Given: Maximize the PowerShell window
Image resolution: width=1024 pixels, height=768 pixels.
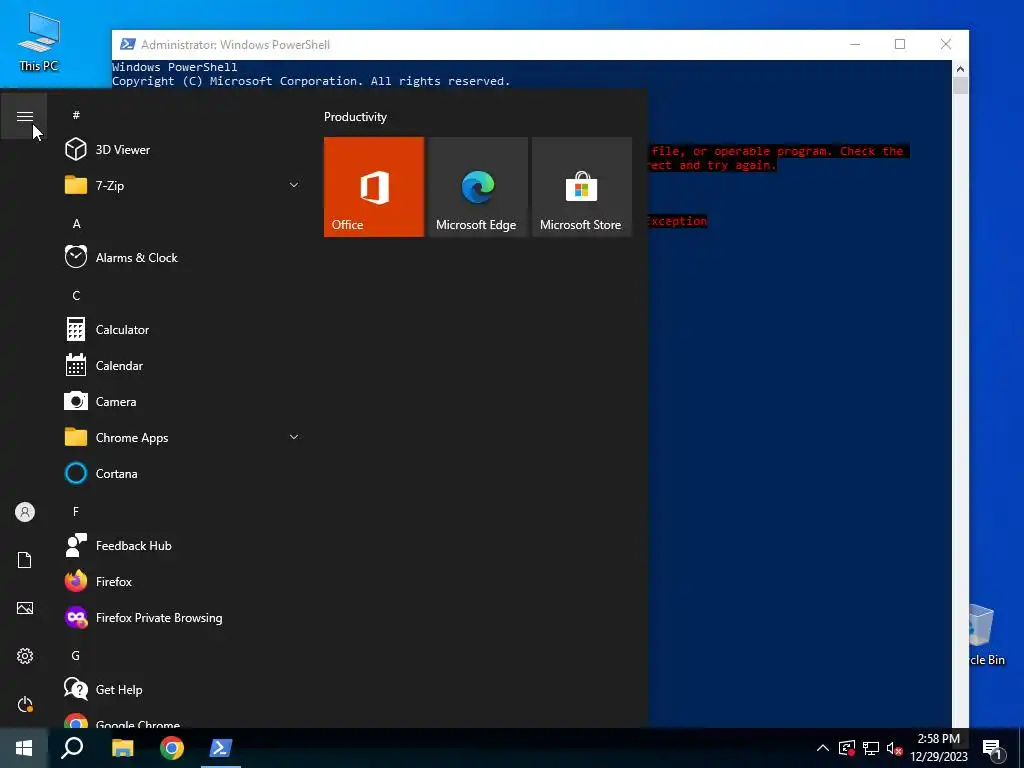Looking at the screenshot, I should tap(900, 44).
